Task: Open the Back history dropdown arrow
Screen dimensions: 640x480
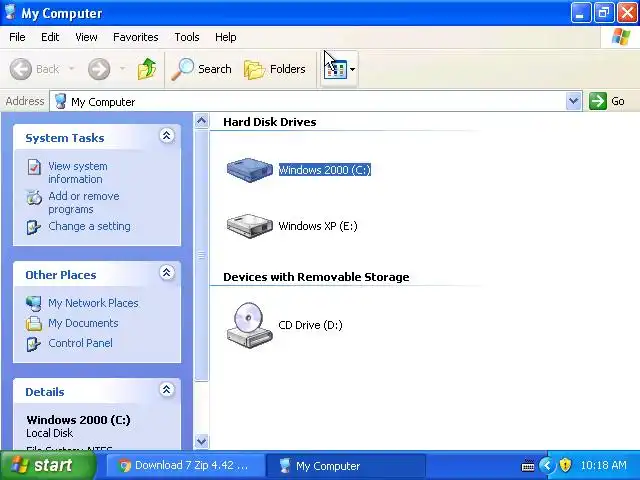Action: (71, 69)
